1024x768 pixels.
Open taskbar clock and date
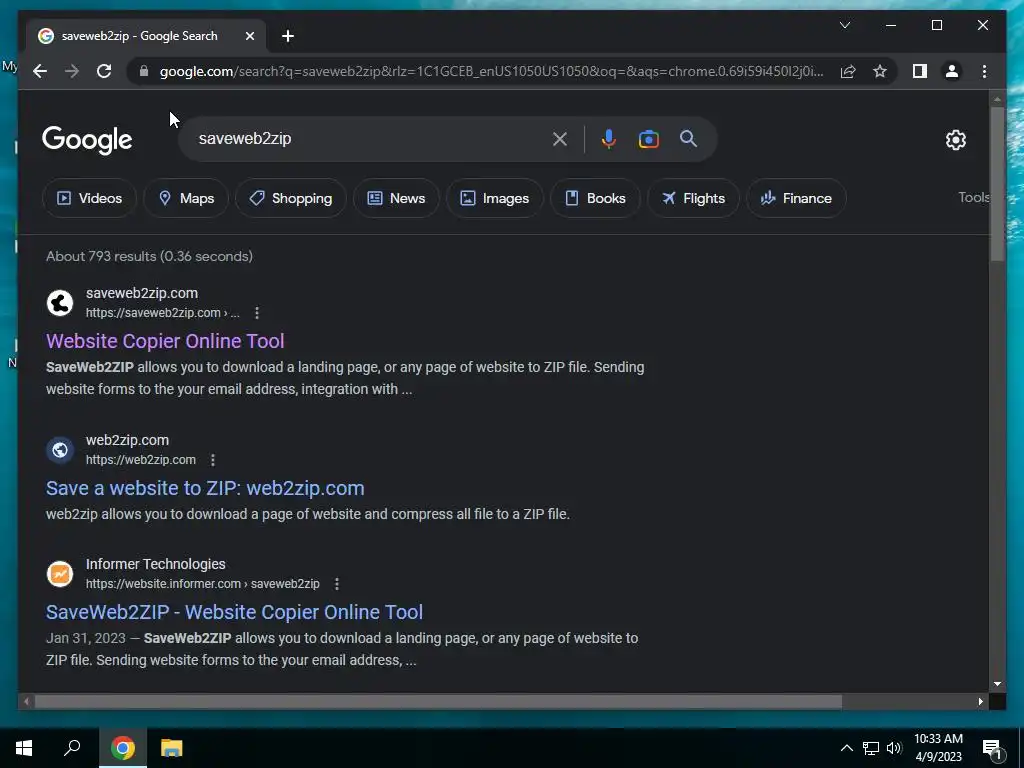[x=938, y=748]
